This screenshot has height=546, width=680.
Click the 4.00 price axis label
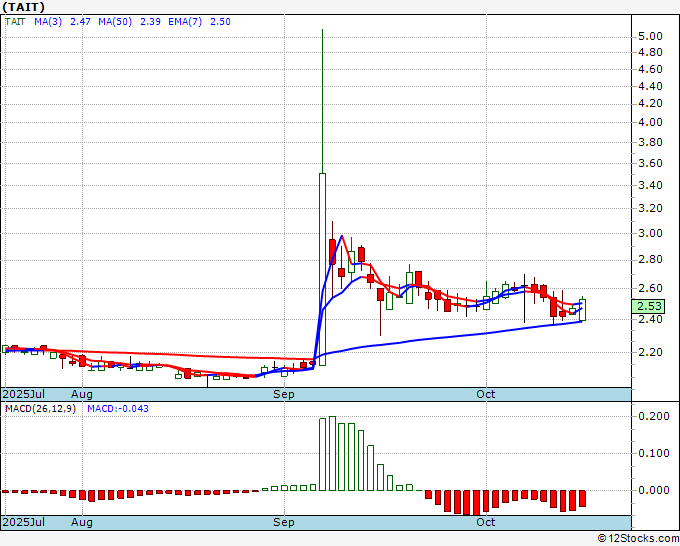click(x=651, y=122)
